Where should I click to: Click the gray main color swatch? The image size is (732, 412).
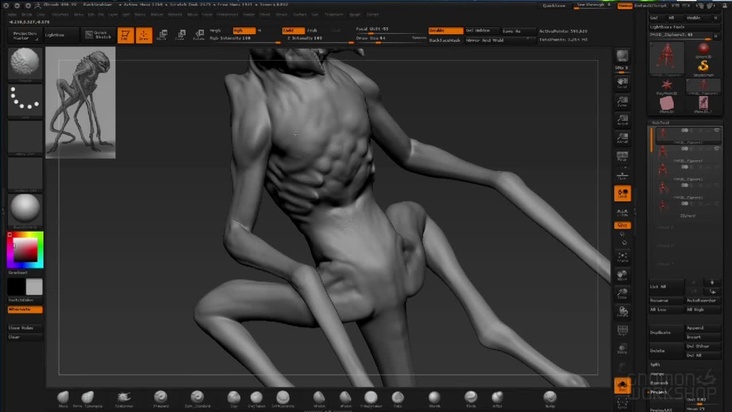pos(34,286)
